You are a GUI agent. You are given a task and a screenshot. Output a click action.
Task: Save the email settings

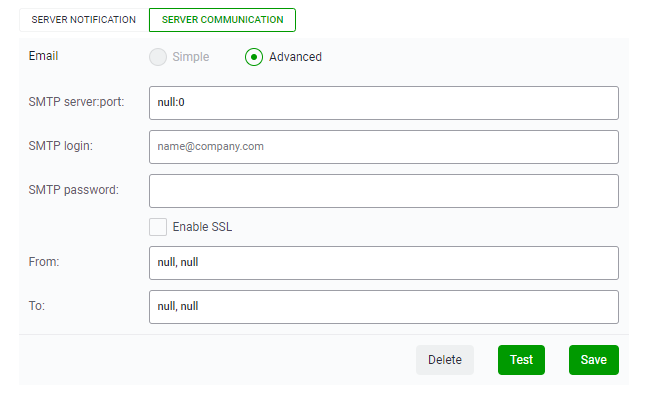[x=594, y=359]
